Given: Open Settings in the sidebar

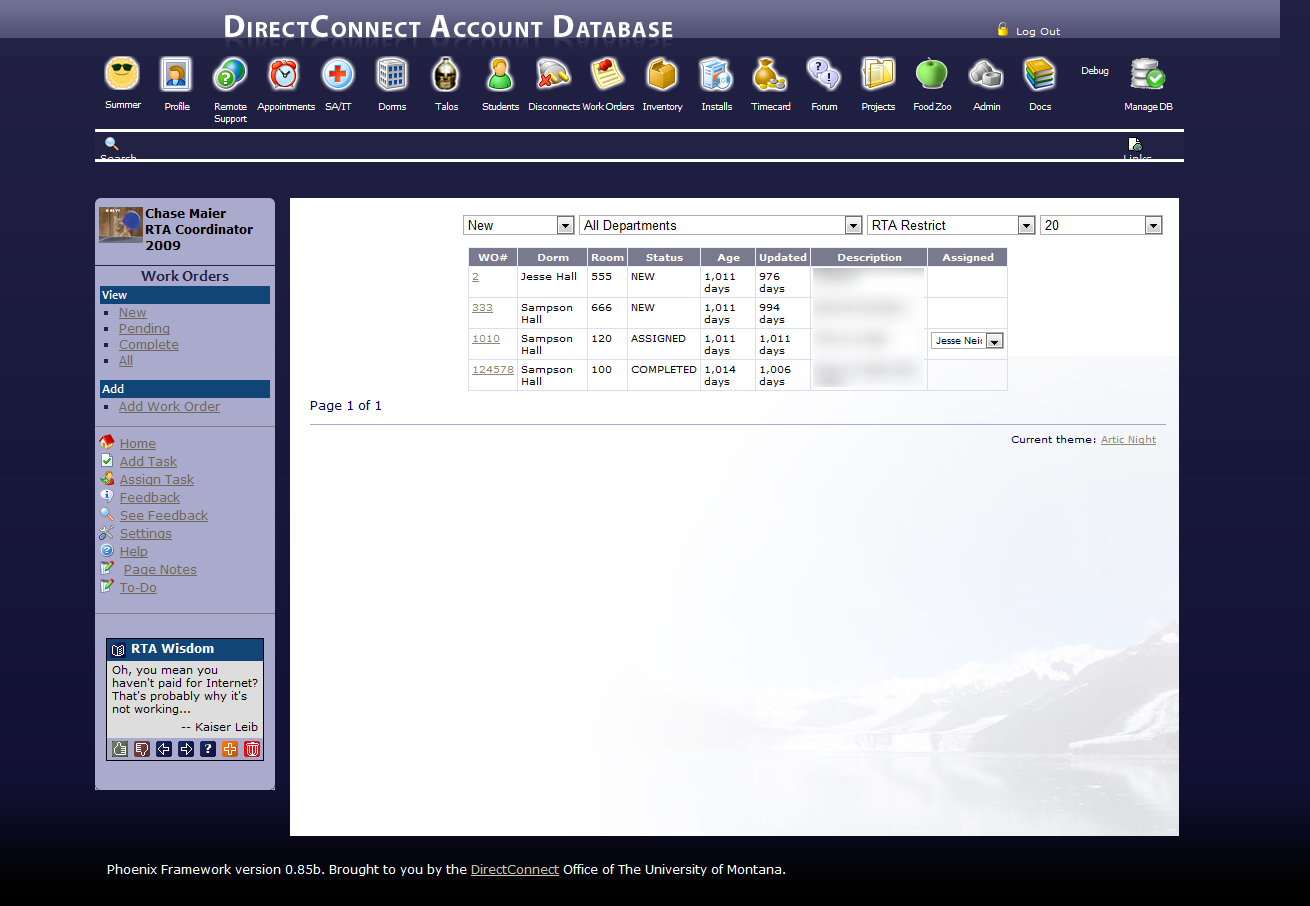Looking at the screenshot, I should [146, 534].
